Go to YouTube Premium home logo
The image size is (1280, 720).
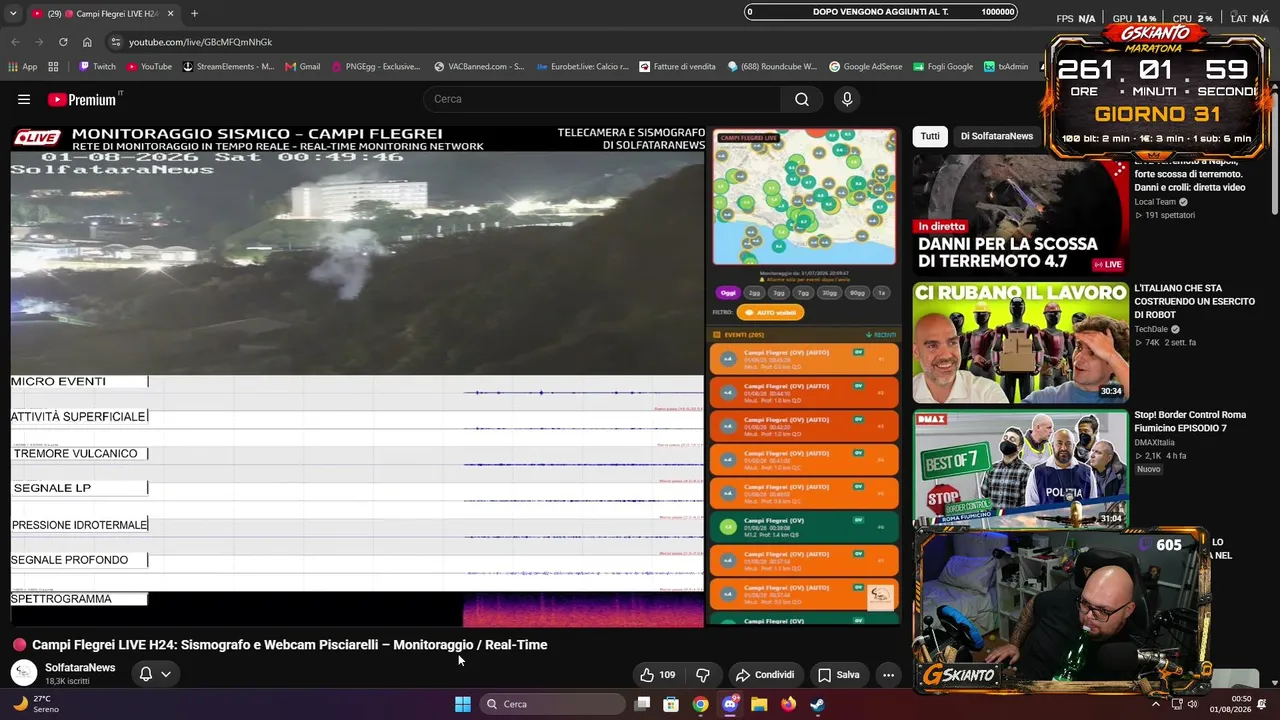tap(82, 99)
